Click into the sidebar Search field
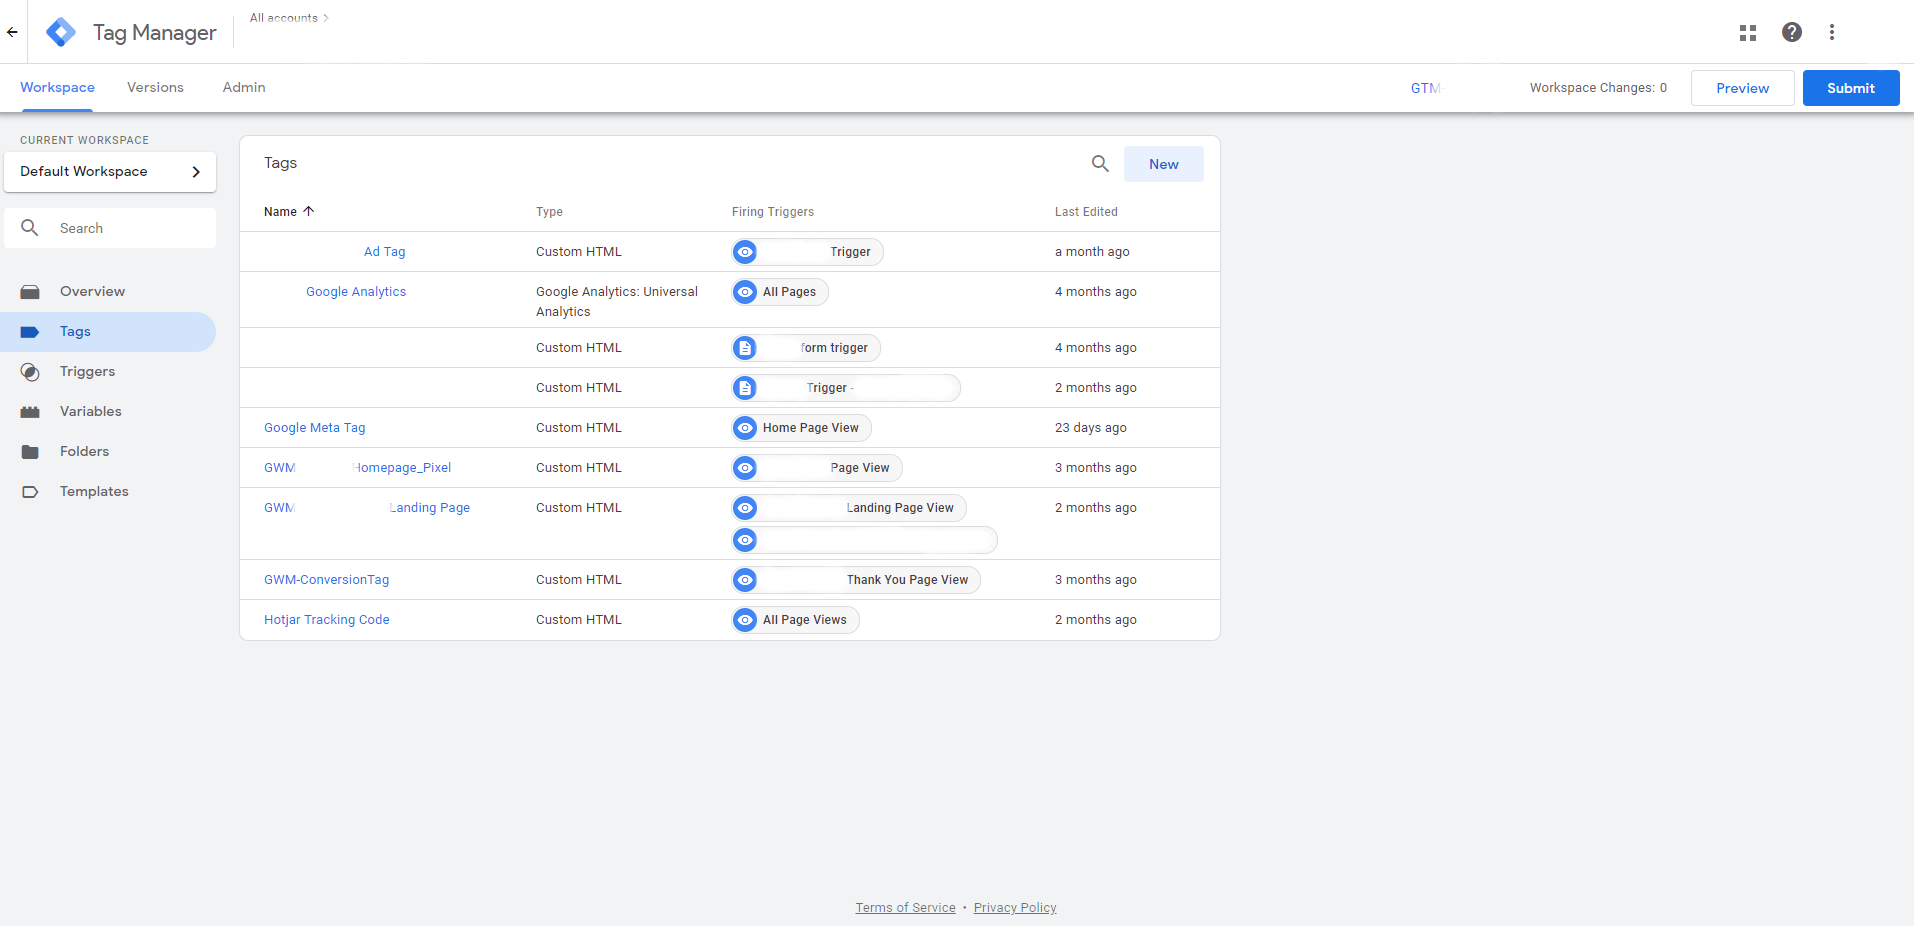1914x926 pixels. tap(110, 228)
